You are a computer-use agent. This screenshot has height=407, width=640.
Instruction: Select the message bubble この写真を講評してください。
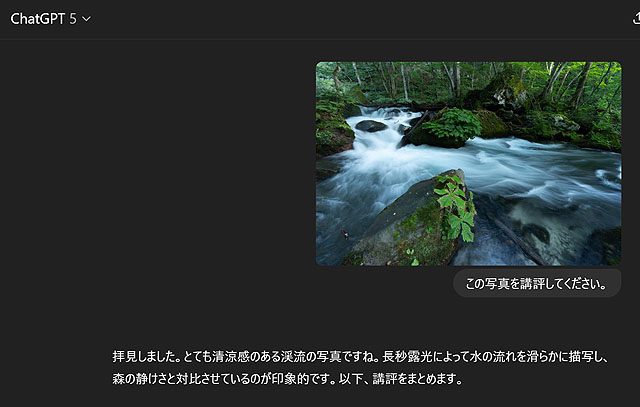537,283
